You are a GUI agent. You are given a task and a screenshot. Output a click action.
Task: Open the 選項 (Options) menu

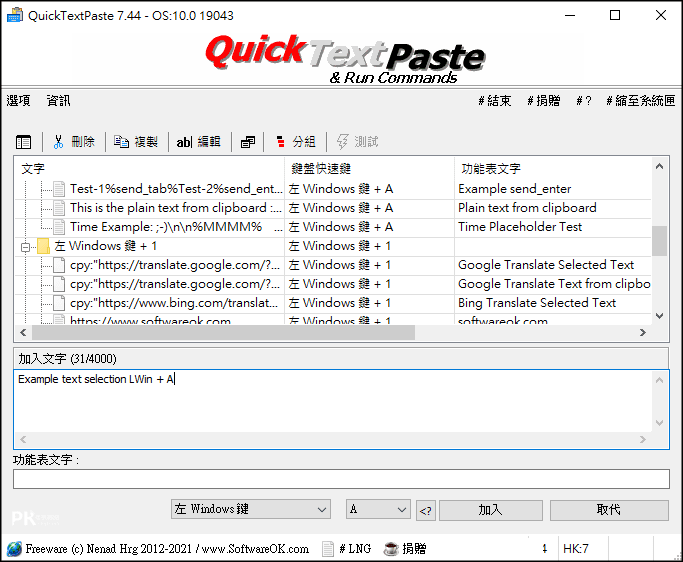coord(18,101)
